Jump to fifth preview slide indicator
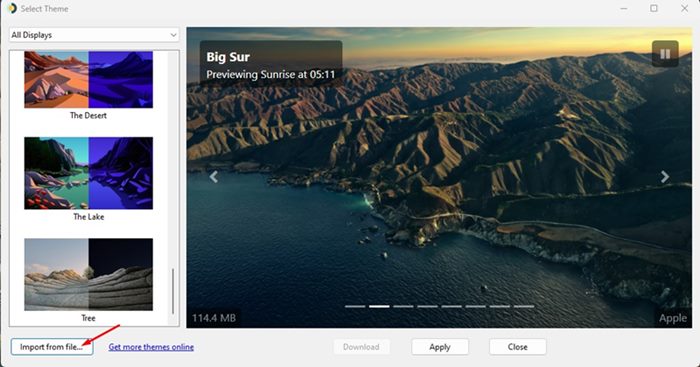This screenshot has width=700, height=367. pos(451,306)
